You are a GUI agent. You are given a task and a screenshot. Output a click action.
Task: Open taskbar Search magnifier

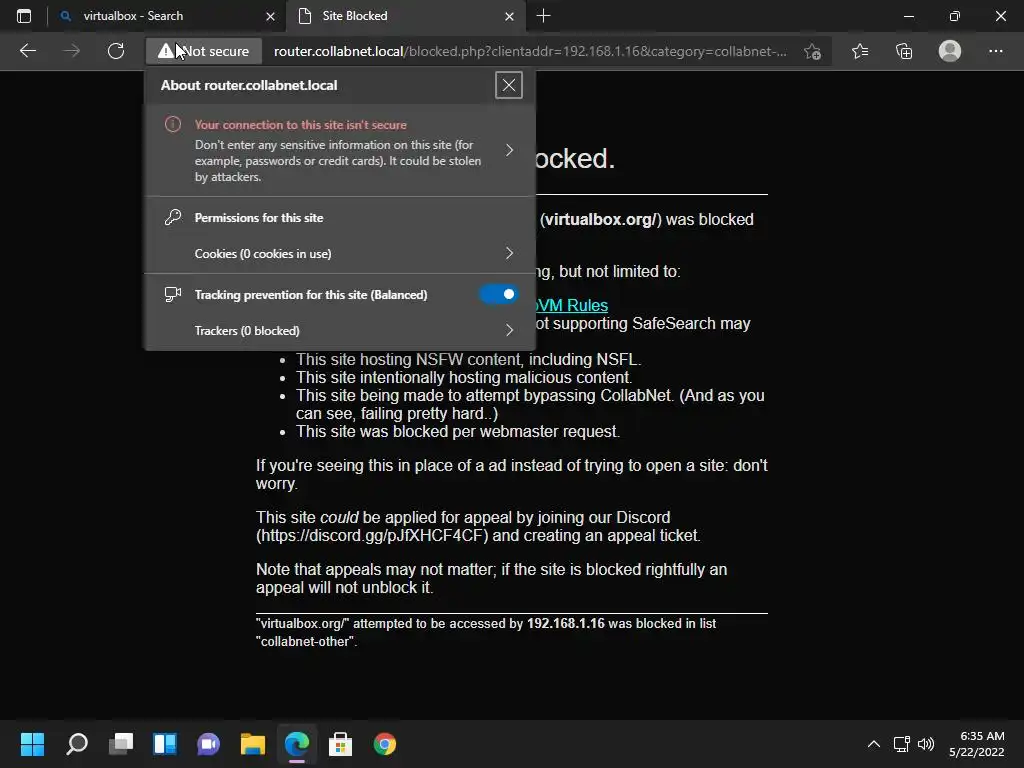coord(77,744)
